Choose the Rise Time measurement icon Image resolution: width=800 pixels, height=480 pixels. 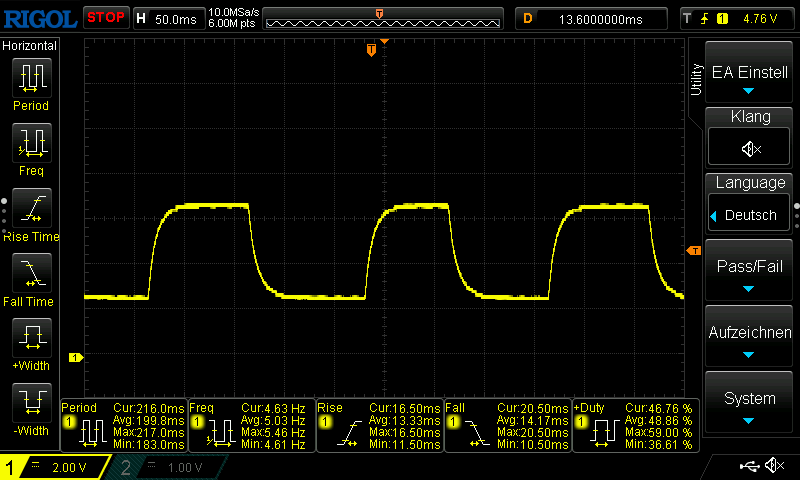point(30,208)
